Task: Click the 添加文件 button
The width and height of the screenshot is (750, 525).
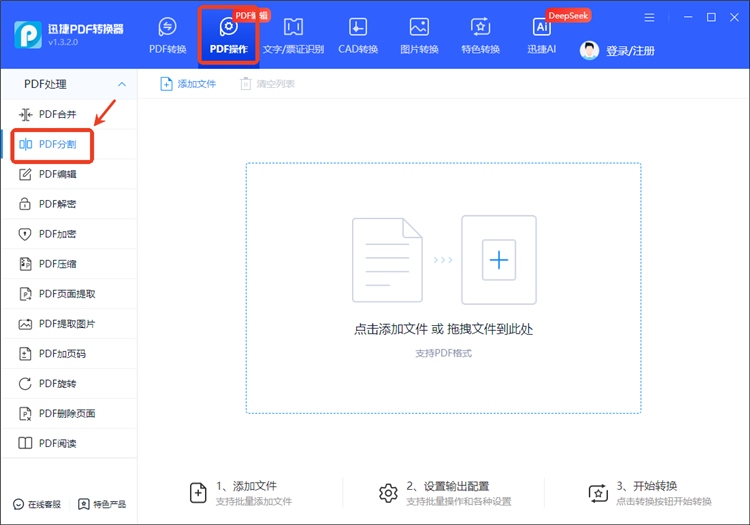Action: (188, 84)
